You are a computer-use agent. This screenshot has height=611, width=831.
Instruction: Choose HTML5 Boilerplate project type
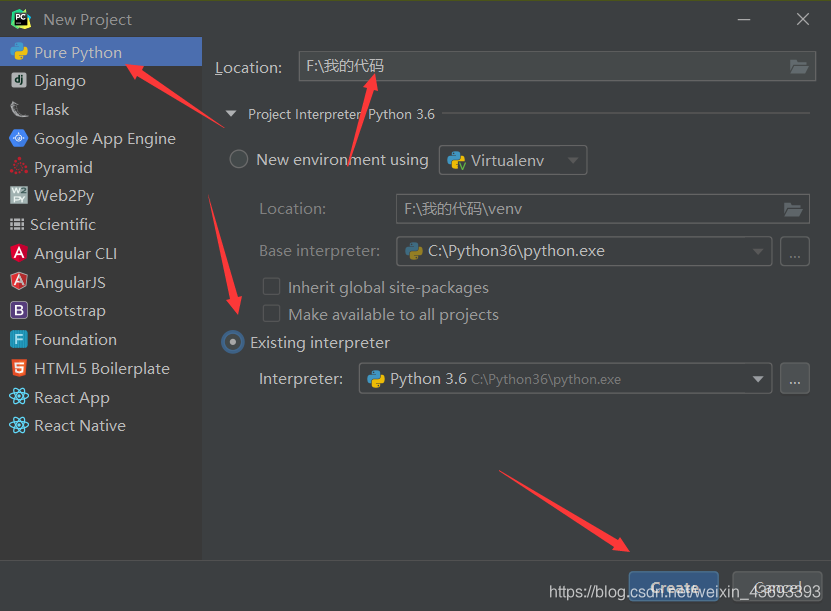coord(101,368)
